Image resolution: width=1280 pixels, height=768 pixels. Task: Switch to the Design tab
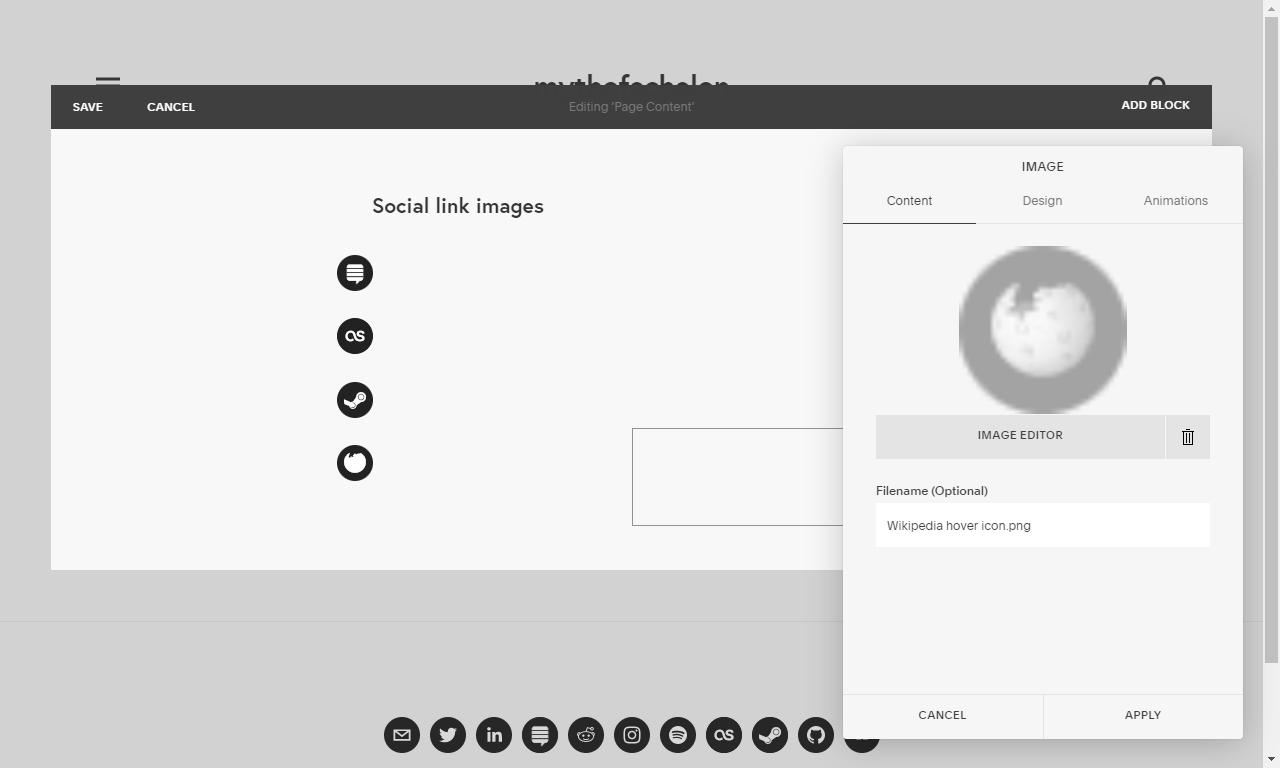click(x=1042, y=201)
